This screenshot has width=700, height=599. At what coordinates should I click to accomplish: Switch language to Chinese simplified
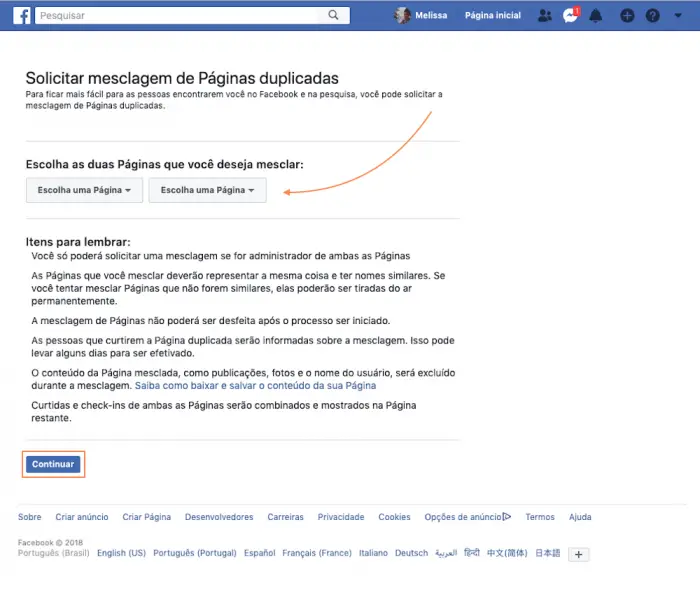[507, 553]
